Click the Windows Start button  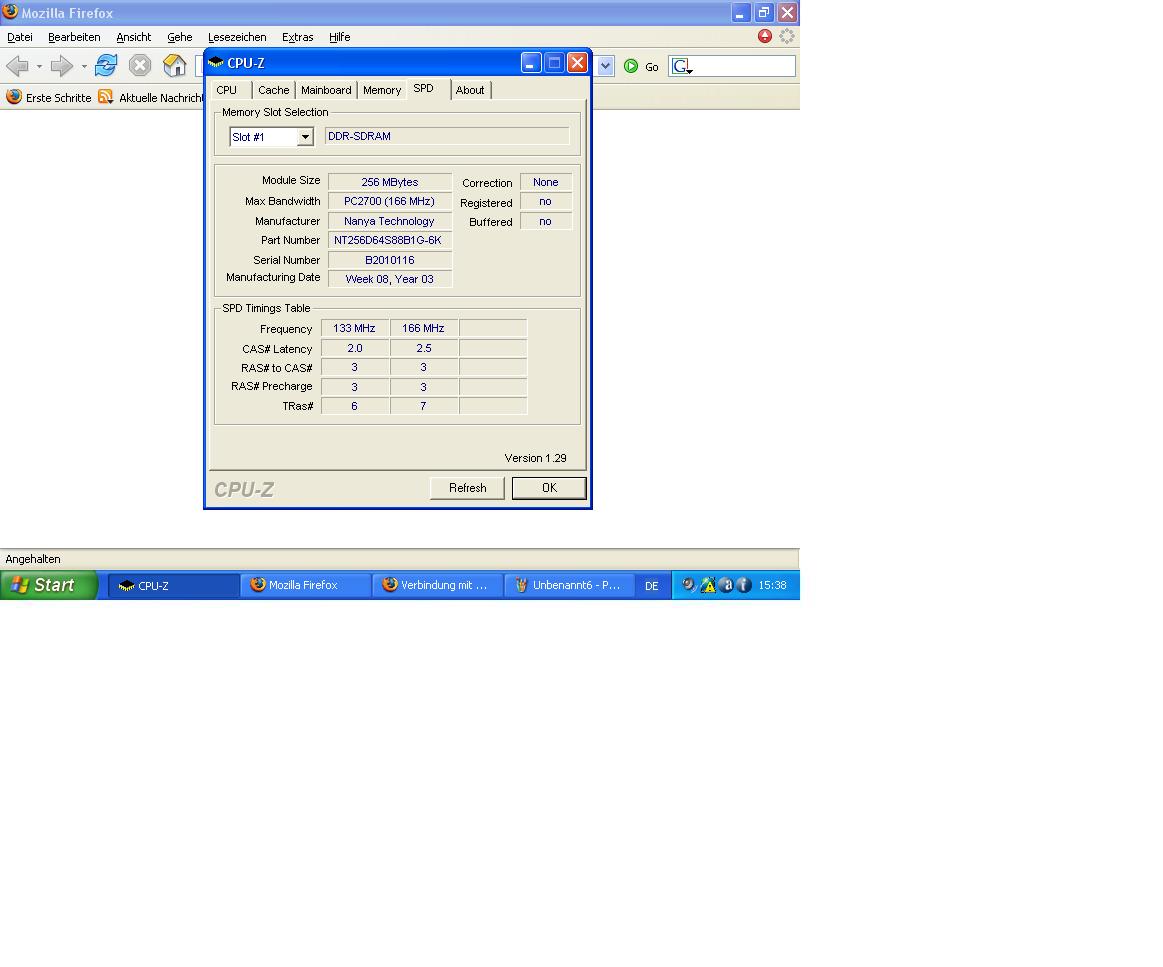coord(49,585)
